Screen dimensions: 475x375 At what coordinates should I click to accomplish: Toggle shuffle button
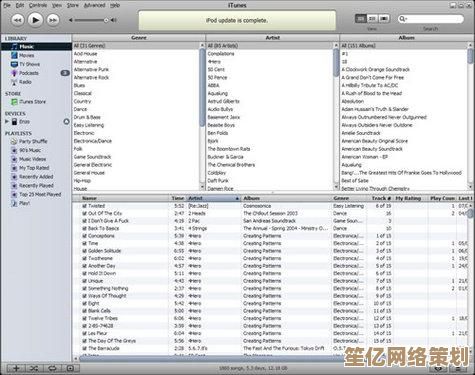(34, 368)
